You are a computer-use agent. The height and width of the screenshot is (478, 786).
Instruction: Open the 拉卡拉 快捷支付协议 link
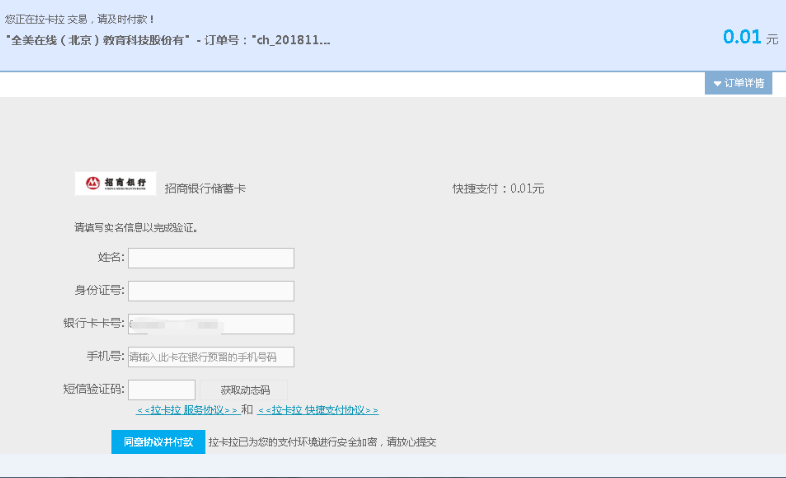[x=318, y=410]
